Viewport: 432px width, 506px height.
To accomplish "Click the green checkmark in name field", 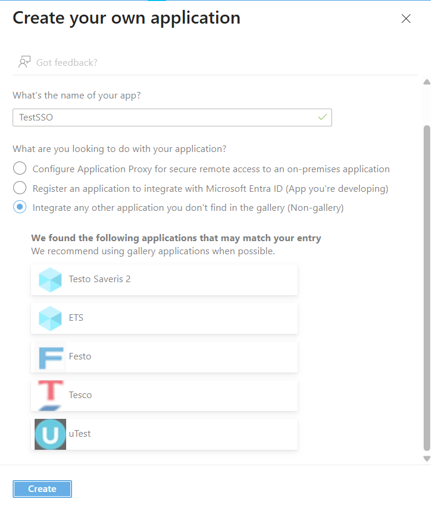I will point(322,117).
